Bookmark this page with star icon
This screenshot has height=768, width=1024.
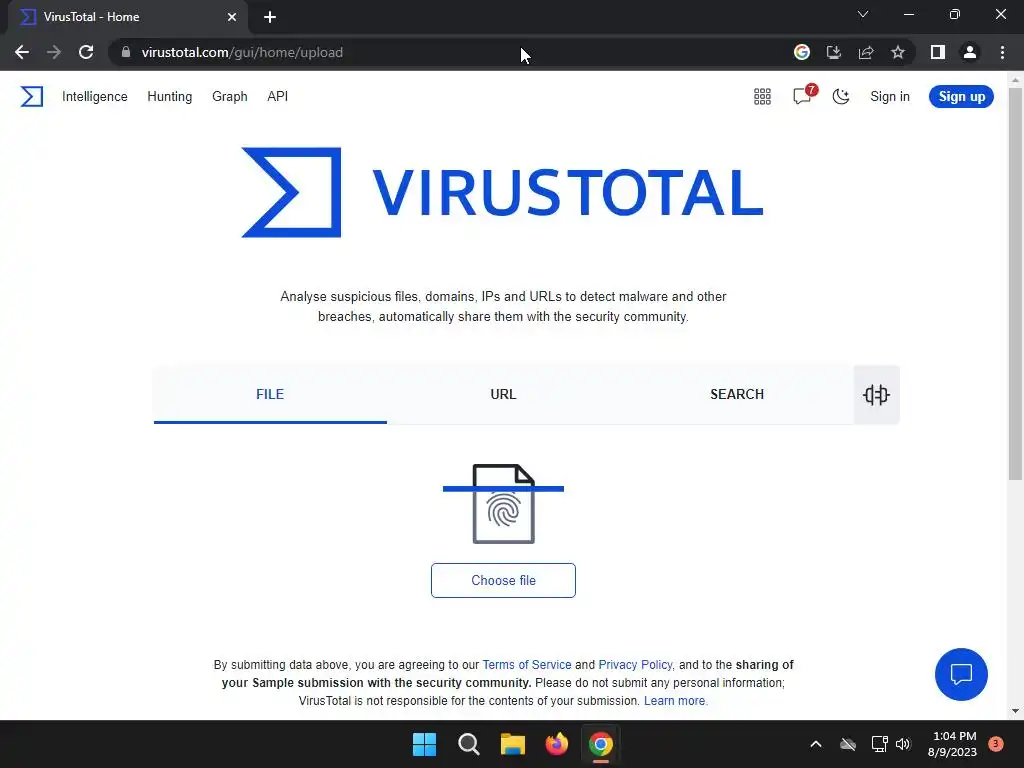(898, 52)
